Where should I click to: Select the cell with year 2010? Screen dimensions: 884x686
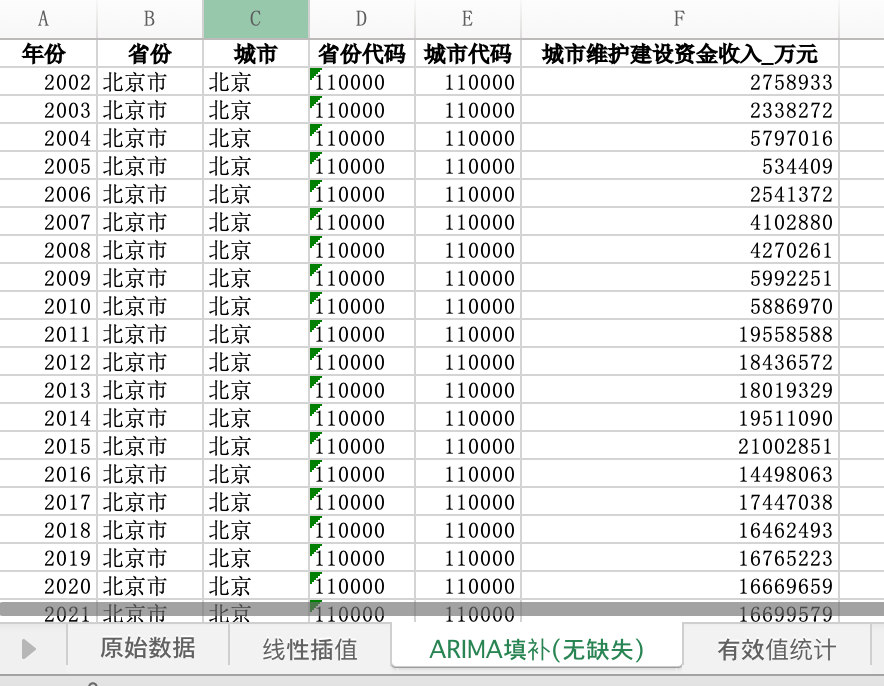click(48, 306)
